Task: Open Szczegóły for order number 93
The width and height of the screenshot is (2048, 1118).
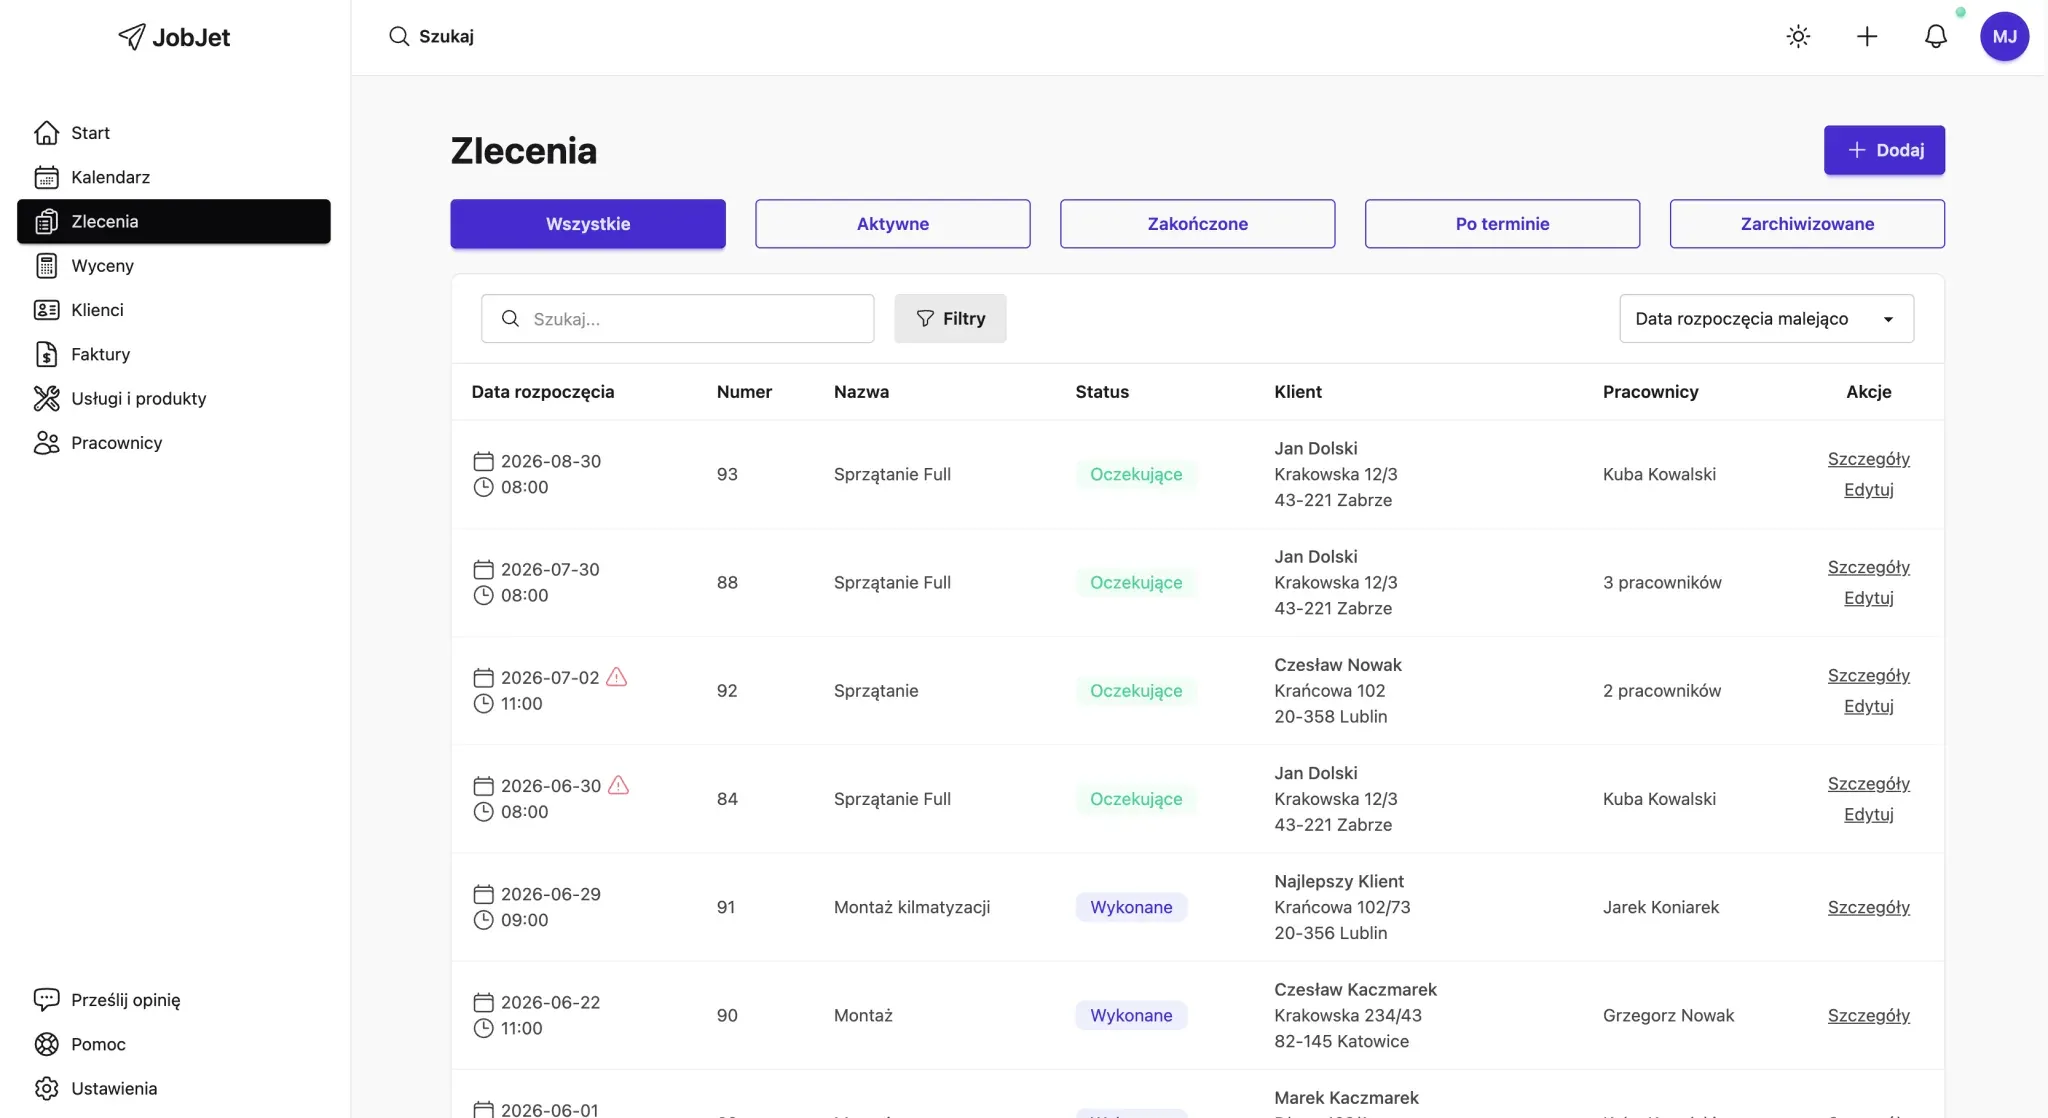Action: tap(1868, 459)
